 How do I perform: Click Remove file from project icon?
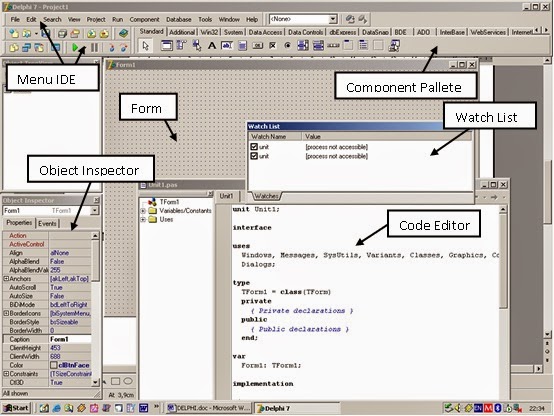pyautogui.click(x=104, y=34)
